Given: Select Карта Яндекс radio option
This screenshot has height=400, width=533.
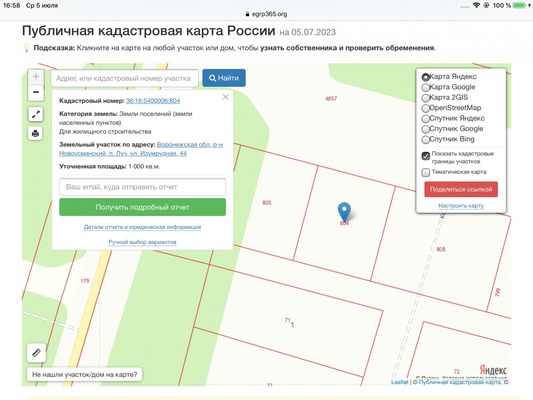Looking at the screenshot, I should [425, 77].
